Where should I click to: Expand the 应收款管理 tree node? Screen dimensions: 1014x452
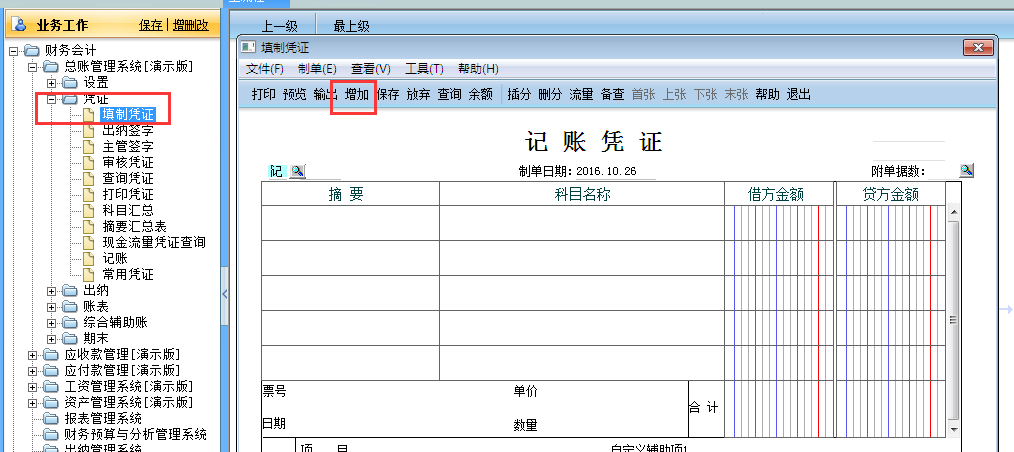tap(33, 355)
